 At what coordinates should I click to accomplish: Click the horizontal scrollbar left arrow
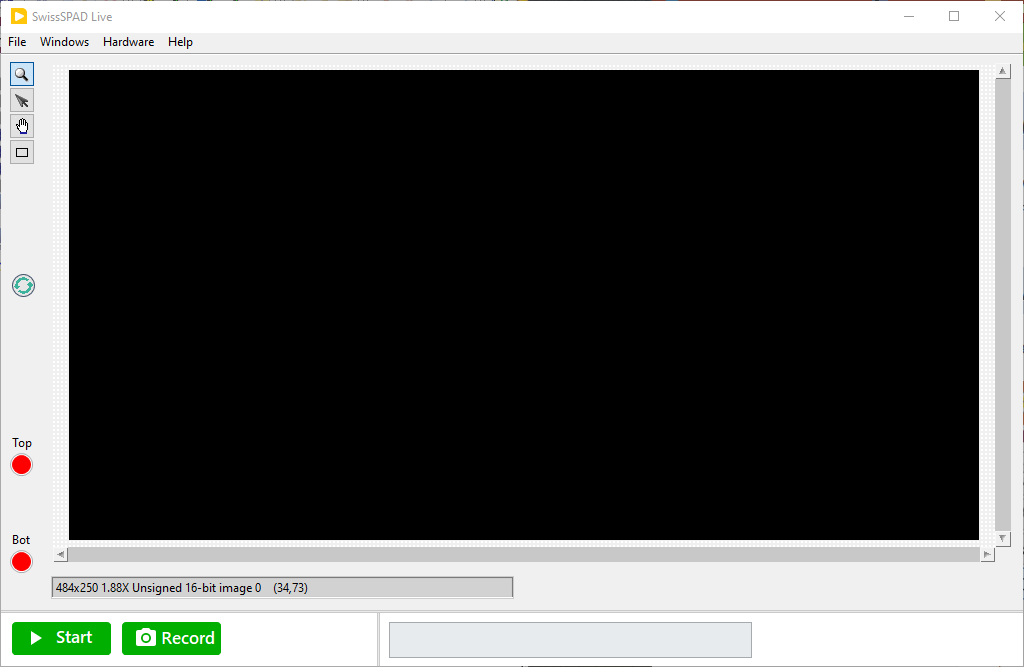pos(60,555)
